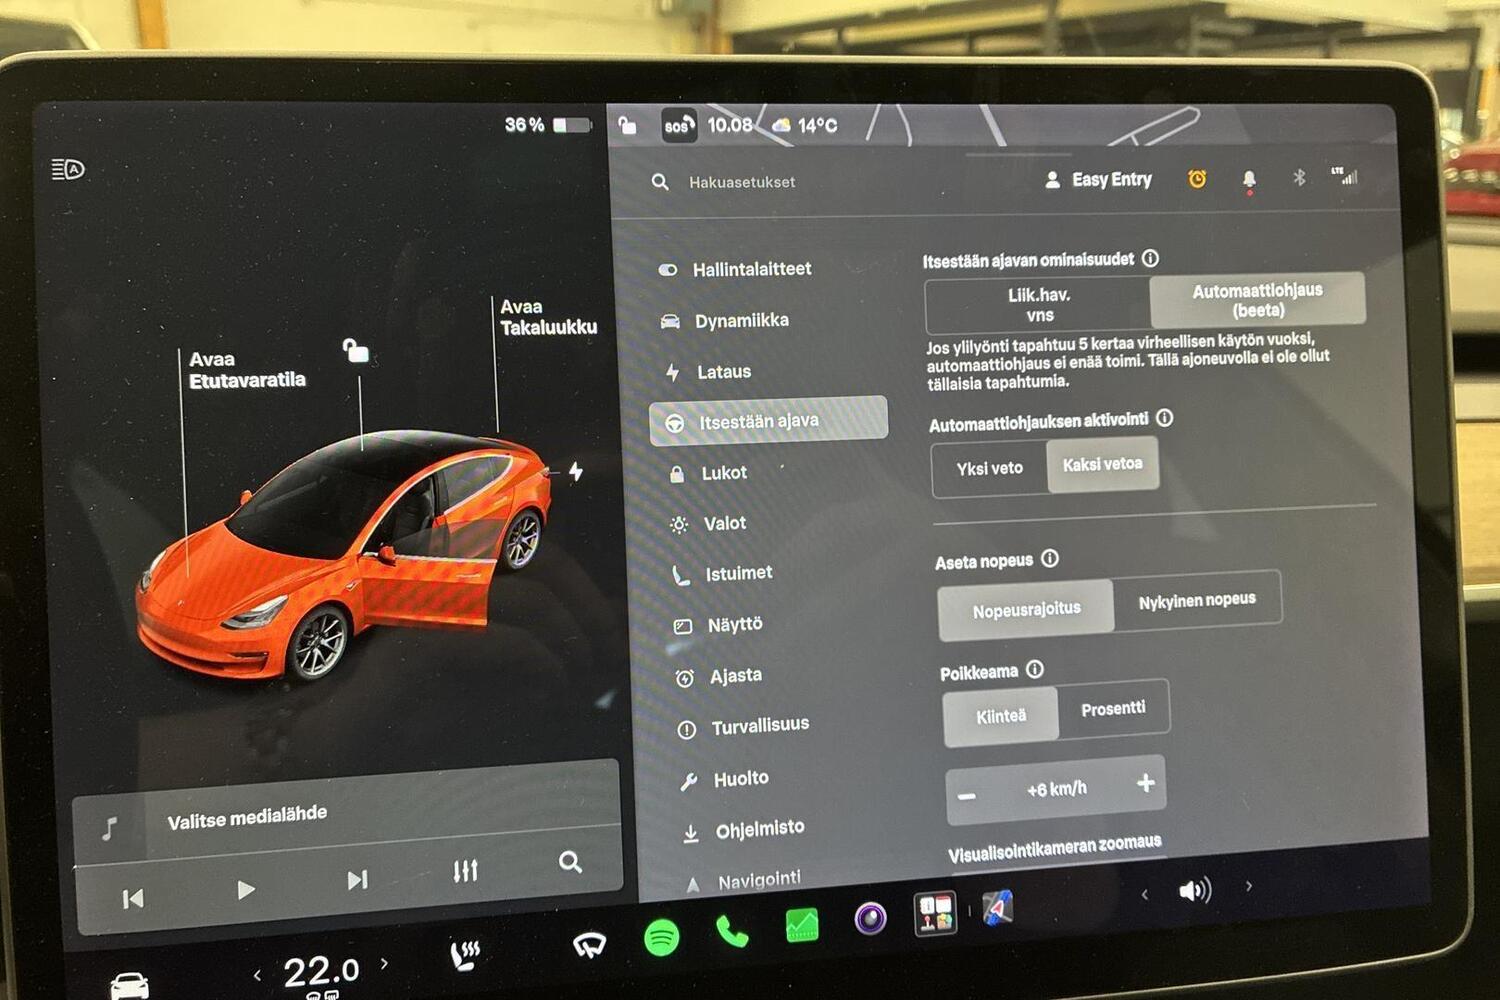Open Spotify from the bottom app bar
The image size is (1500, 1000).
tap(661, 938)
